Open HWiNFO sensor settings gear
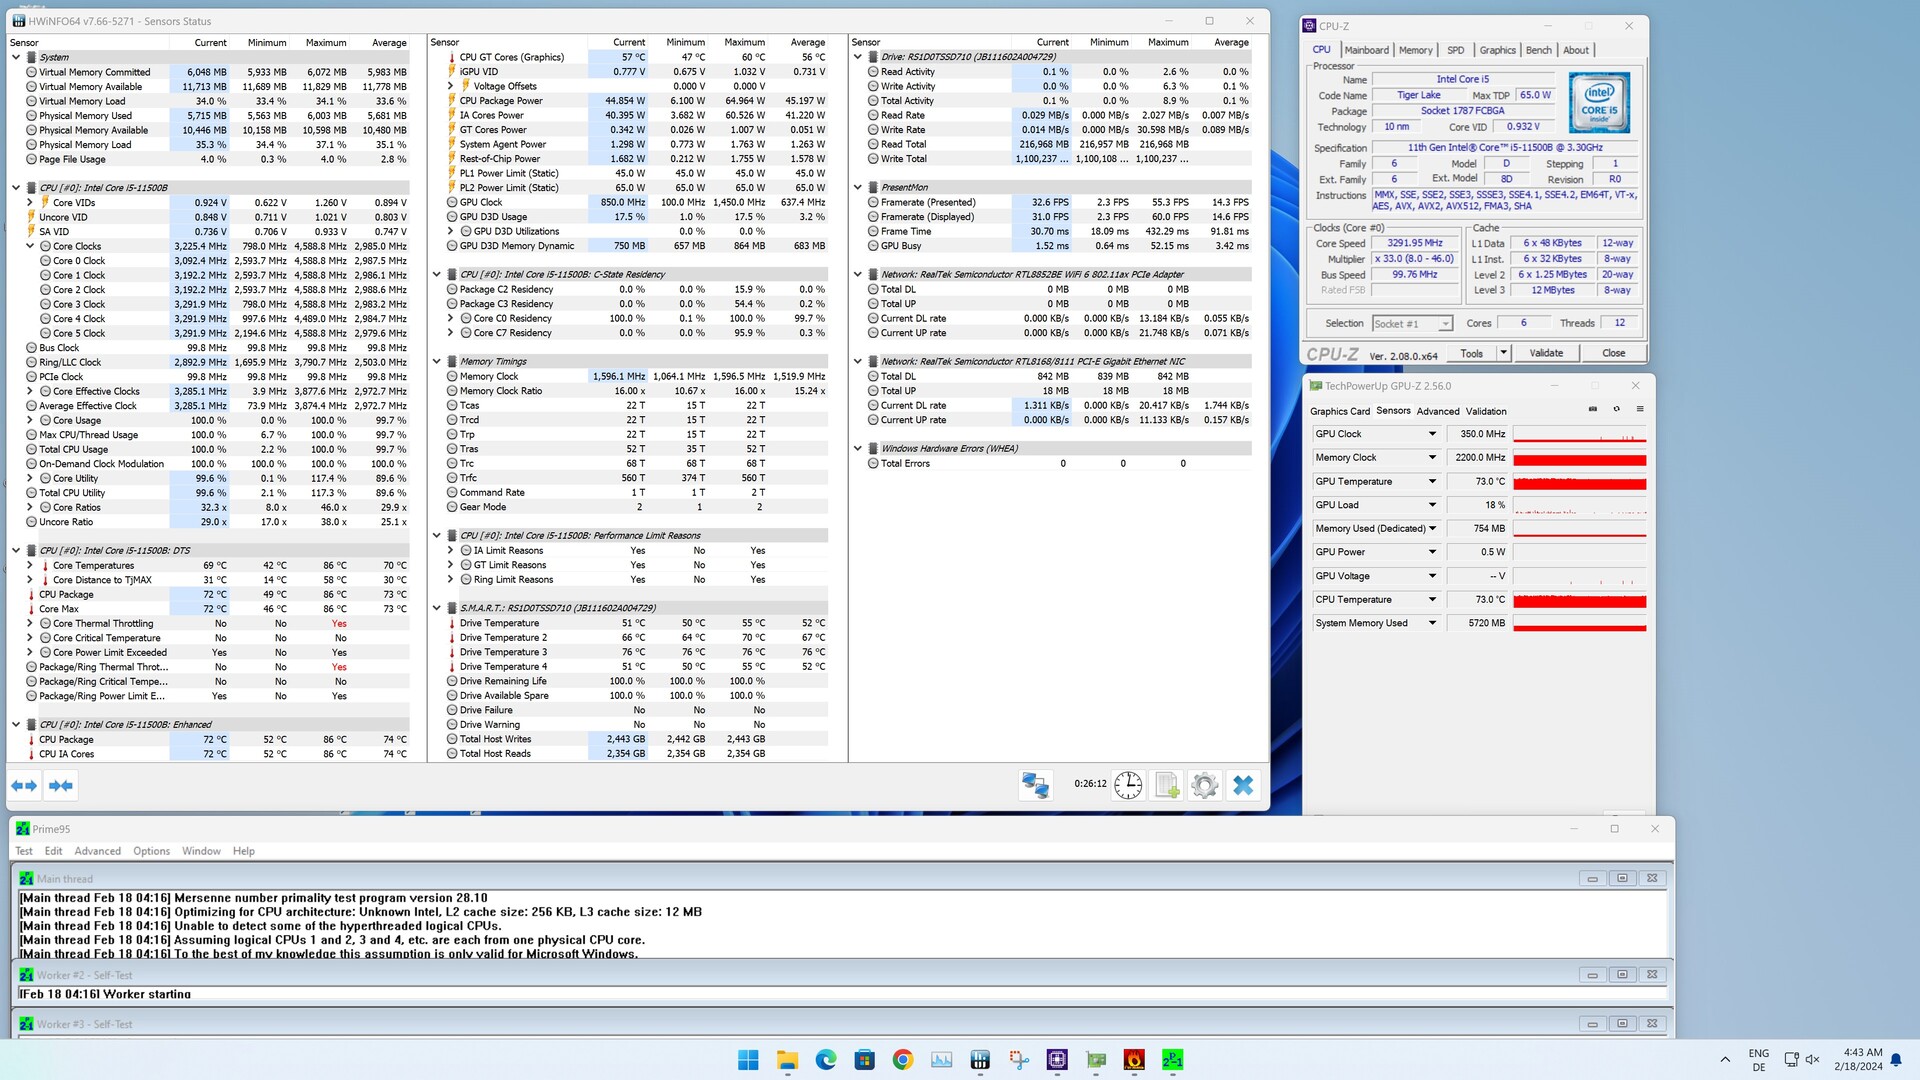 click(1205, 786)
